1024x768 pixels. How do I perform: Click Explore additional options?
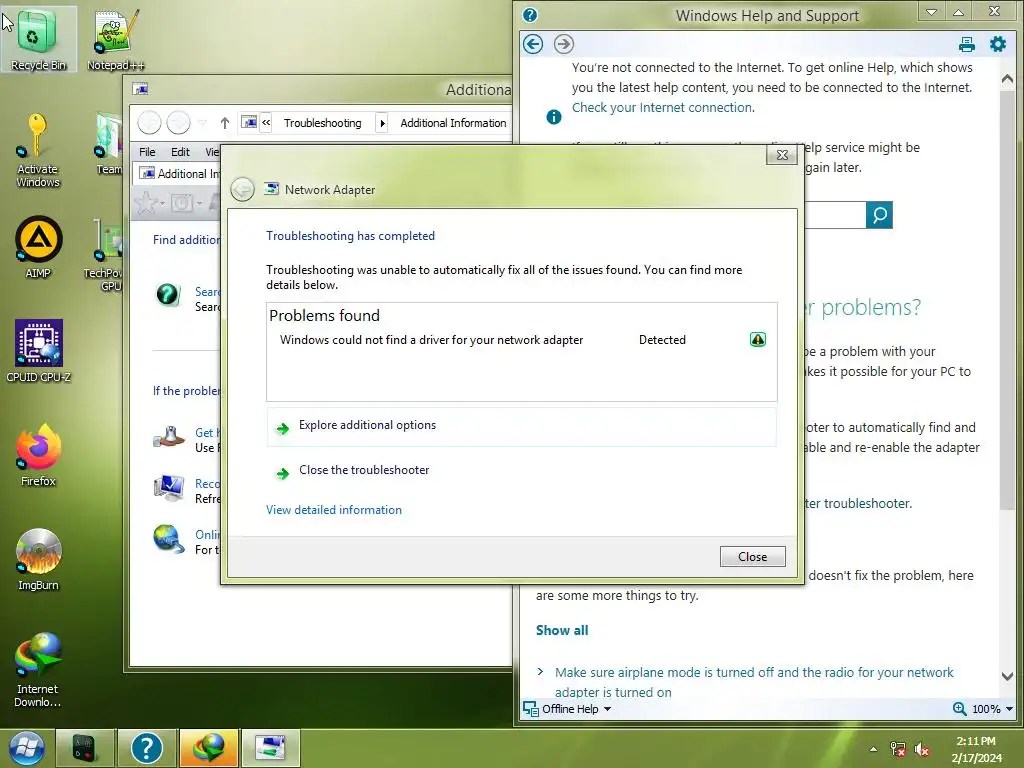(521, 428)
